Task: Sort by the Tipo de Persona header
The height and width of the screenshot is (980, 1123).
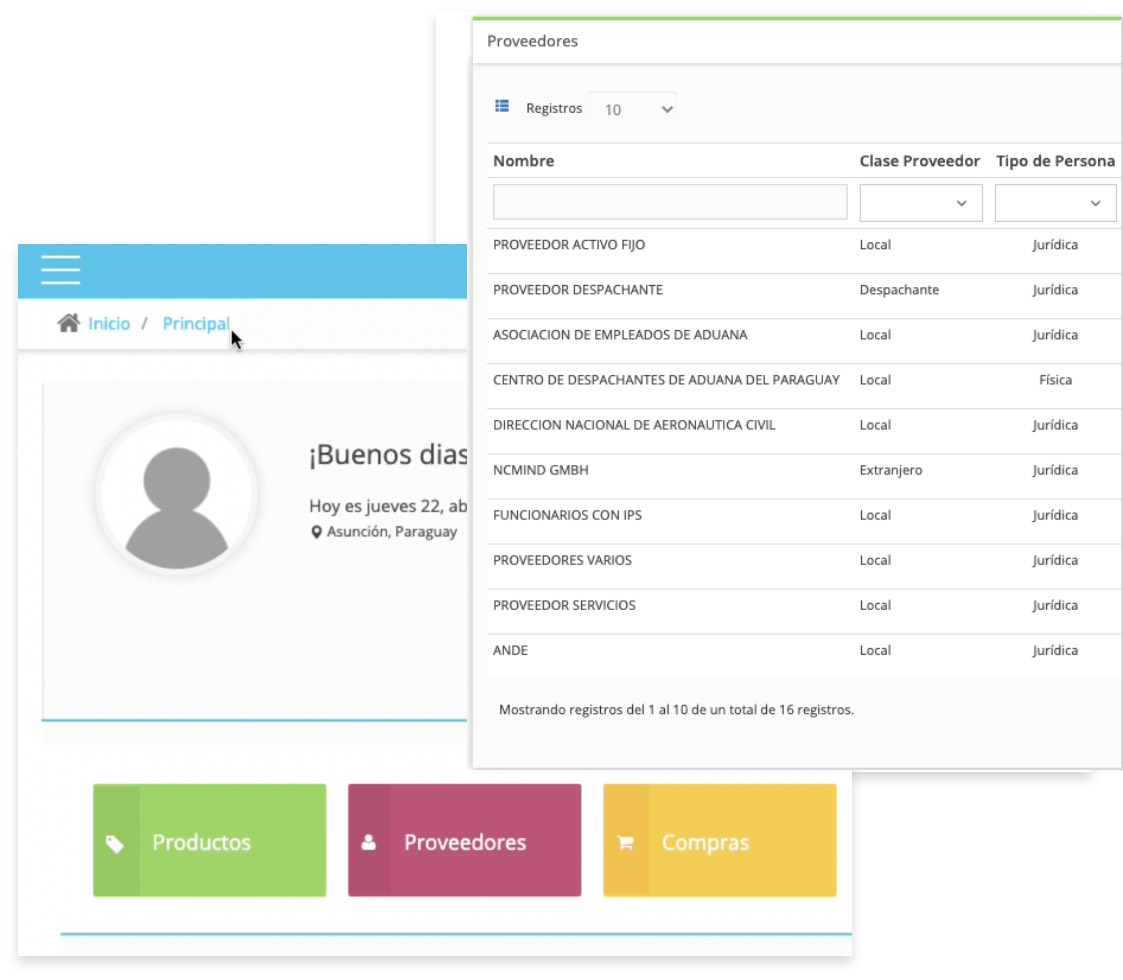Action: click(1056, 160)
